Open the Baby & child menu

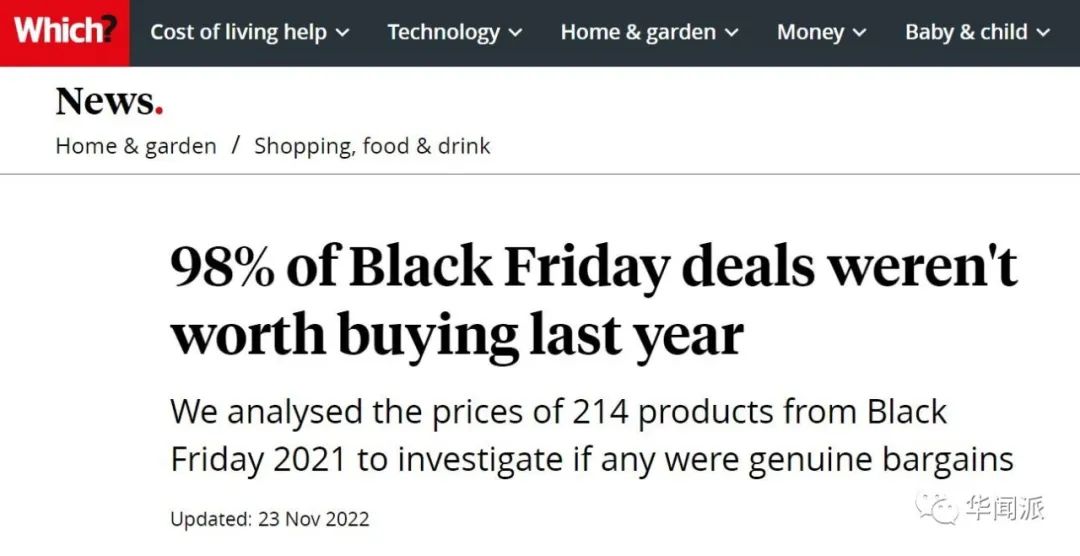pos(966,32)
